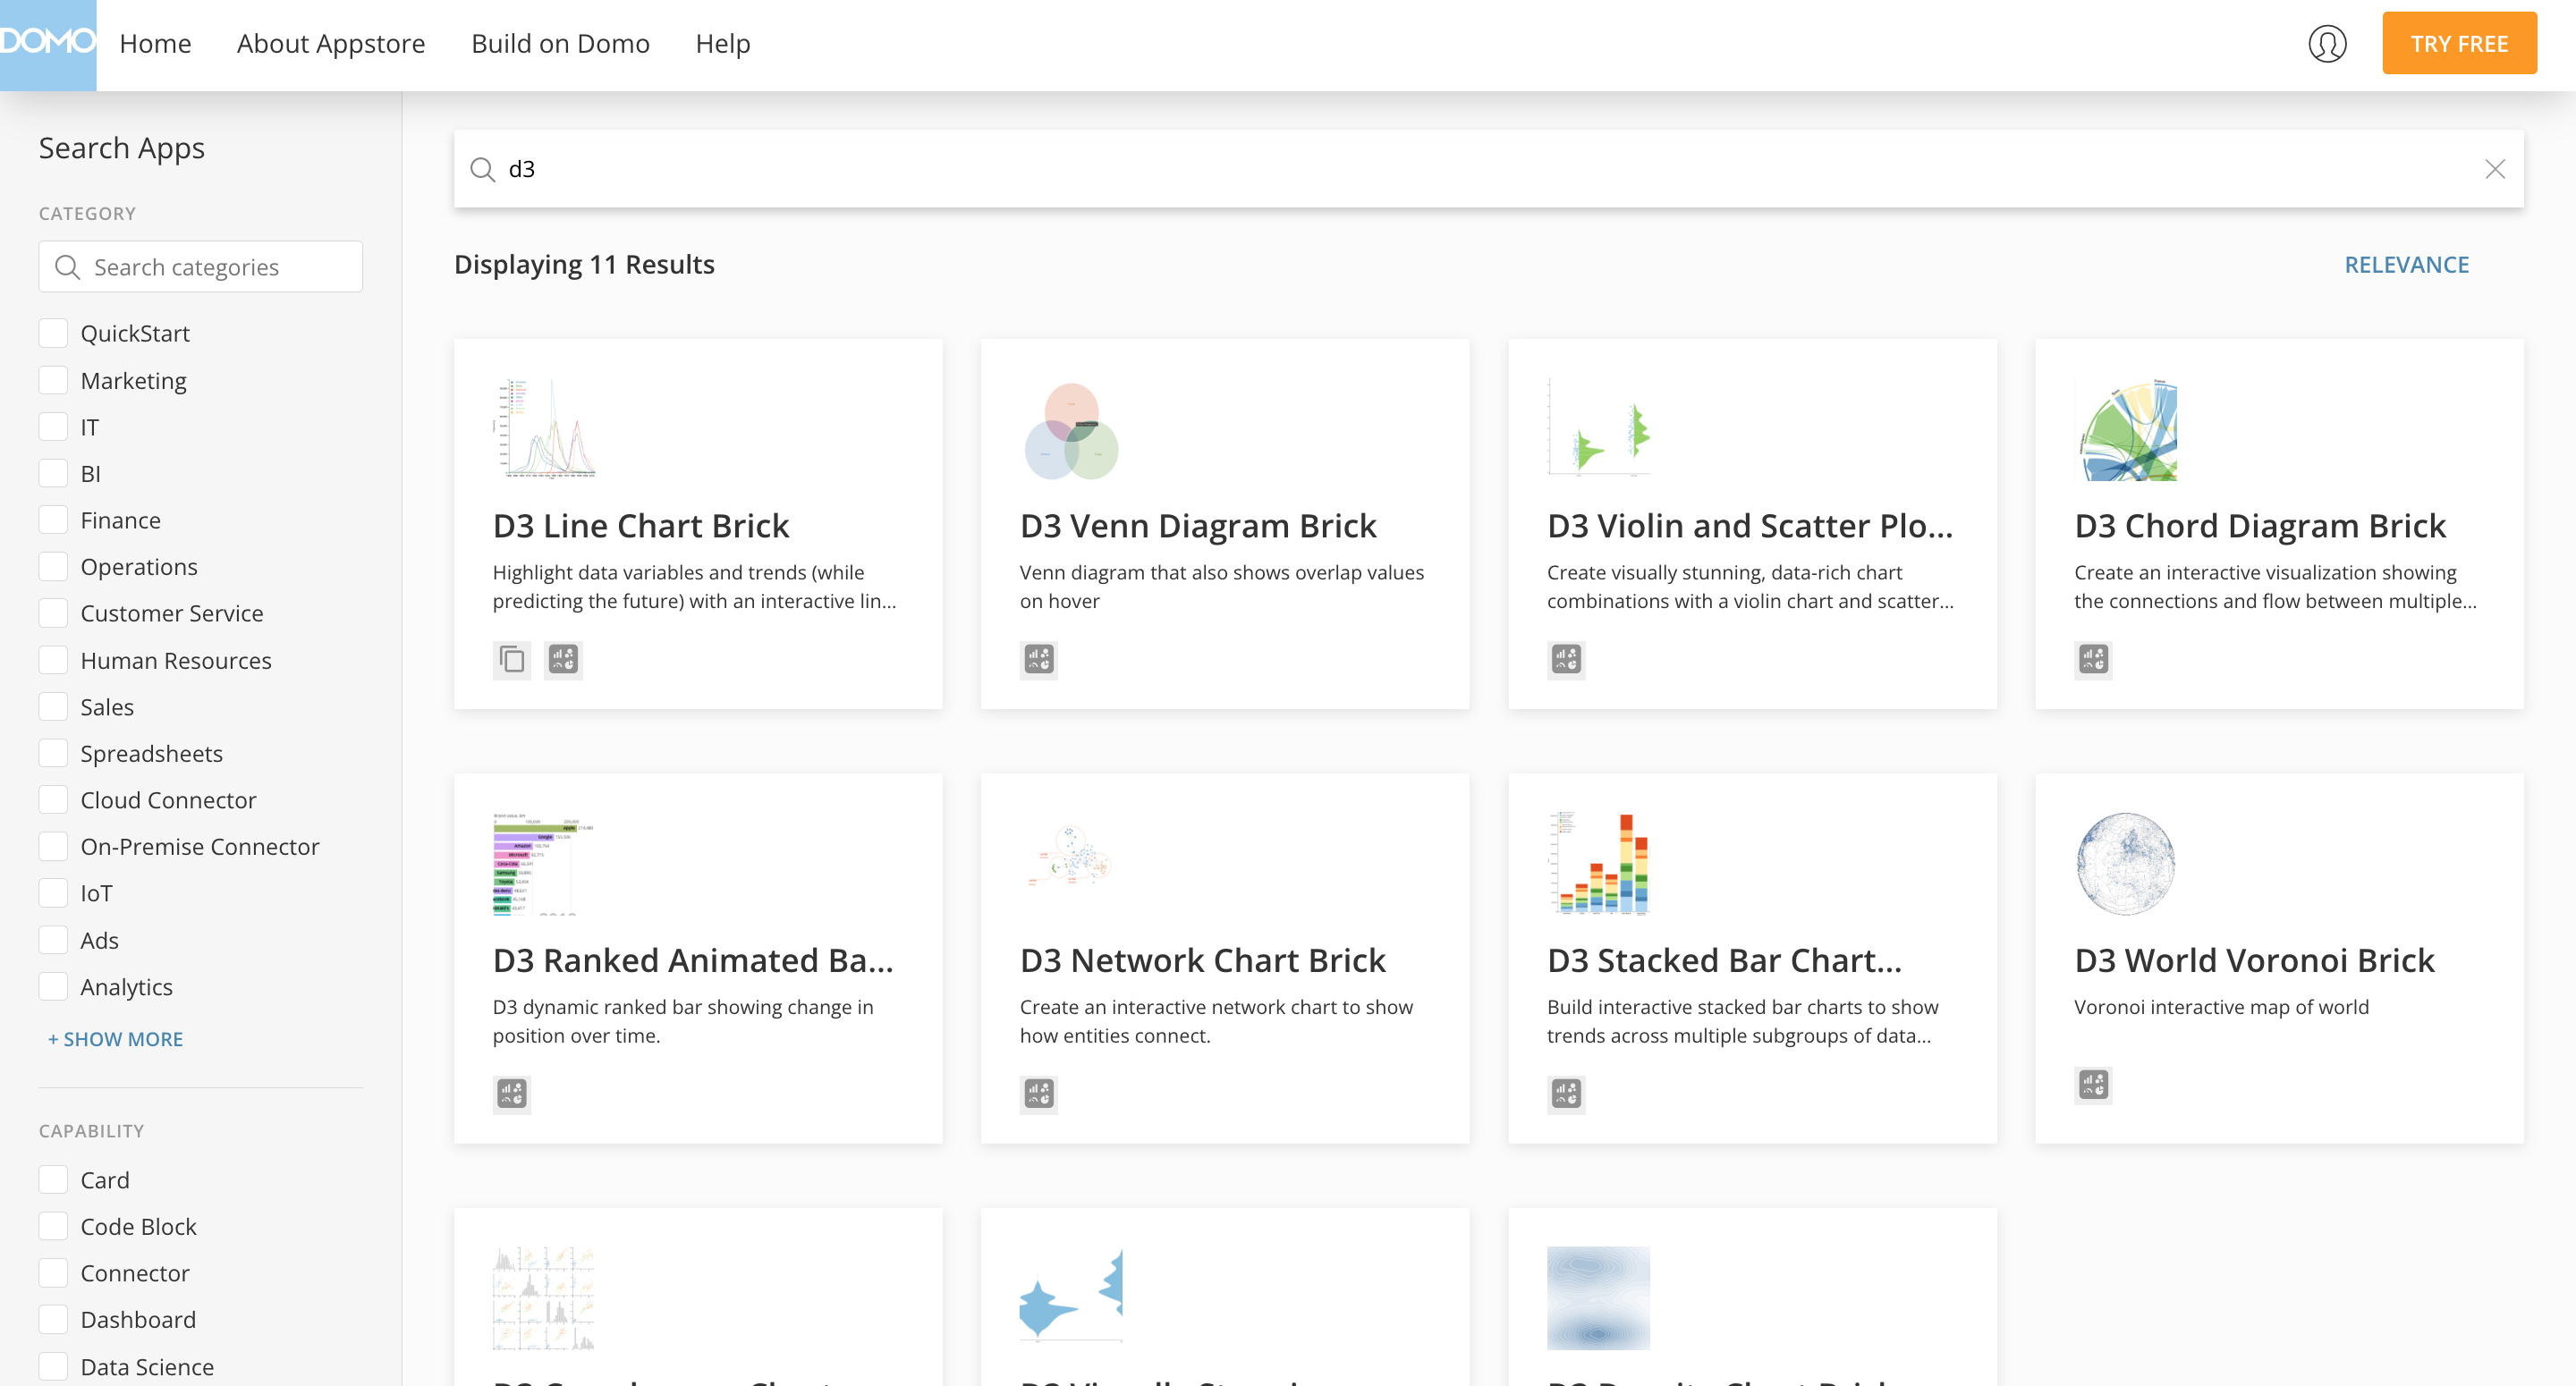Click the search magnifier icon in apps search bar

pos(483,169)
